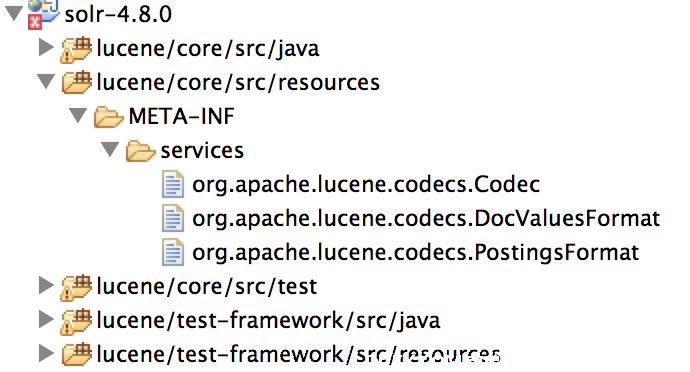Click the solr-4.8.0 project icon
Viewport: 690px width, 372px height.
[x=43, y=14]
